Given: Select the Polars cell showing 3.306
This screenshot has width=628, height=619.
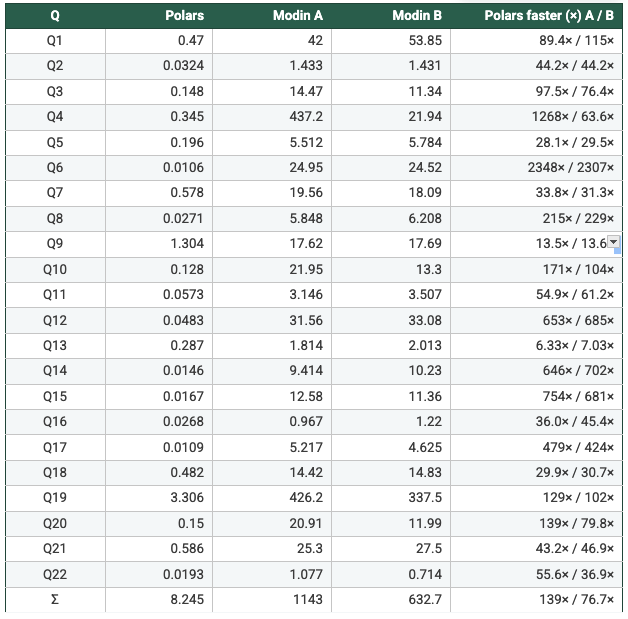Looking at the screenshot, I should tap(185, 499).
